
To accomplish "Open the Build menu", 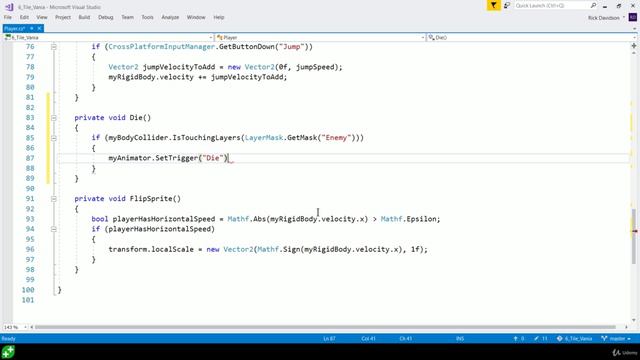I will coord(84,17).
